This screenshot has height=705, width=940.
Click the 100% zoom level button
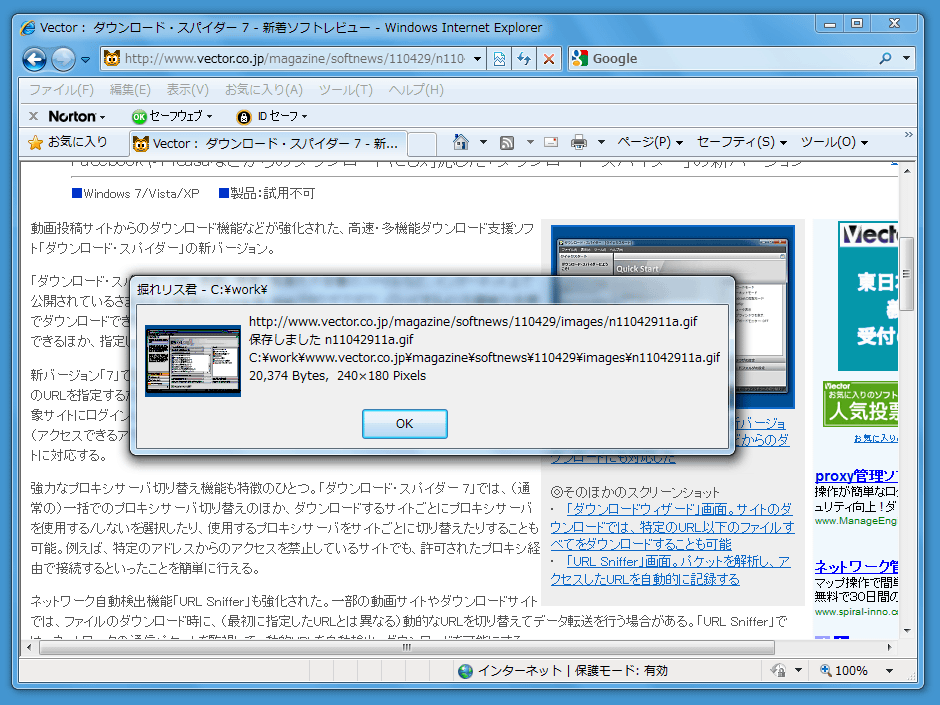click(844, 670)
